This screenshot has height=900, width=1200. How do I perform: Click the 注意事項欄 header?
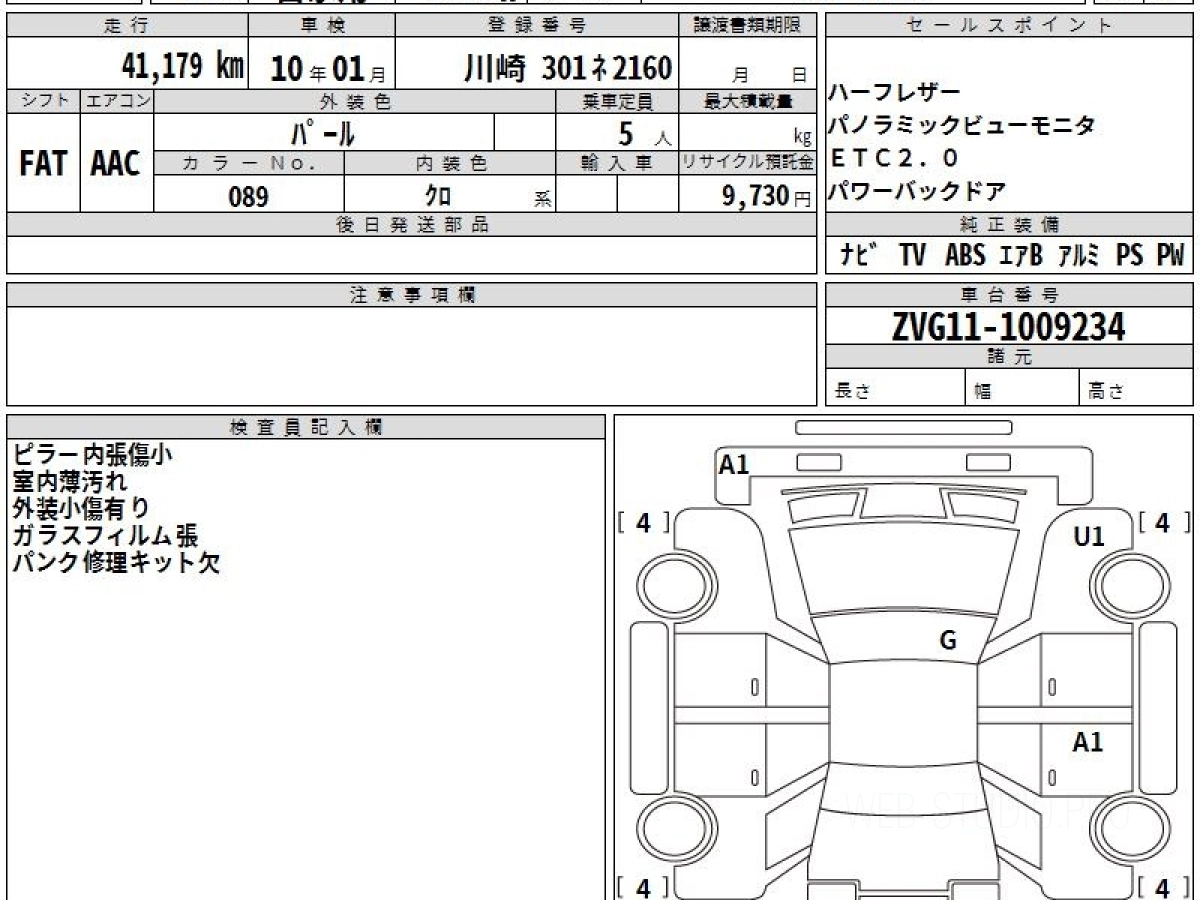tap(412, 295)
